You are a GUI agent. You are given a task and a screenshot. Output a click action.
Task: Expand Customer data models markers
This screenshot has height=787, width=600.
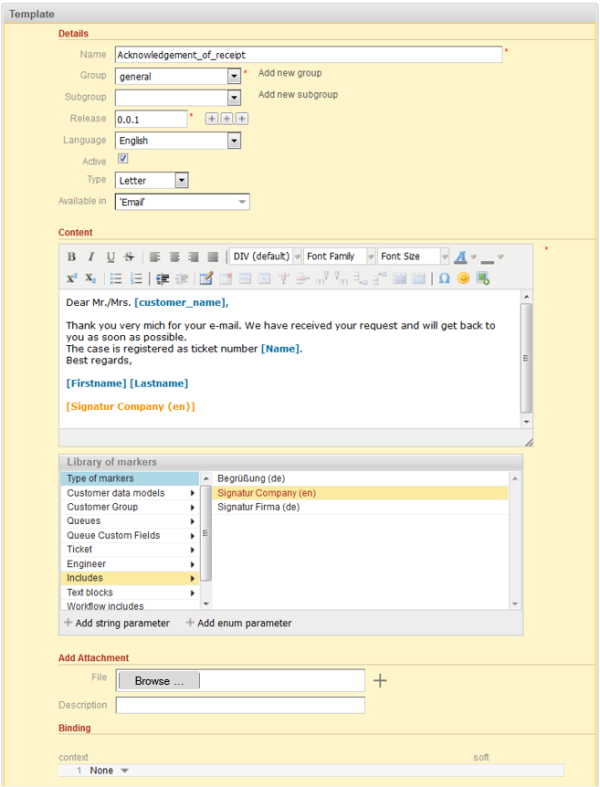coord(130,493)
